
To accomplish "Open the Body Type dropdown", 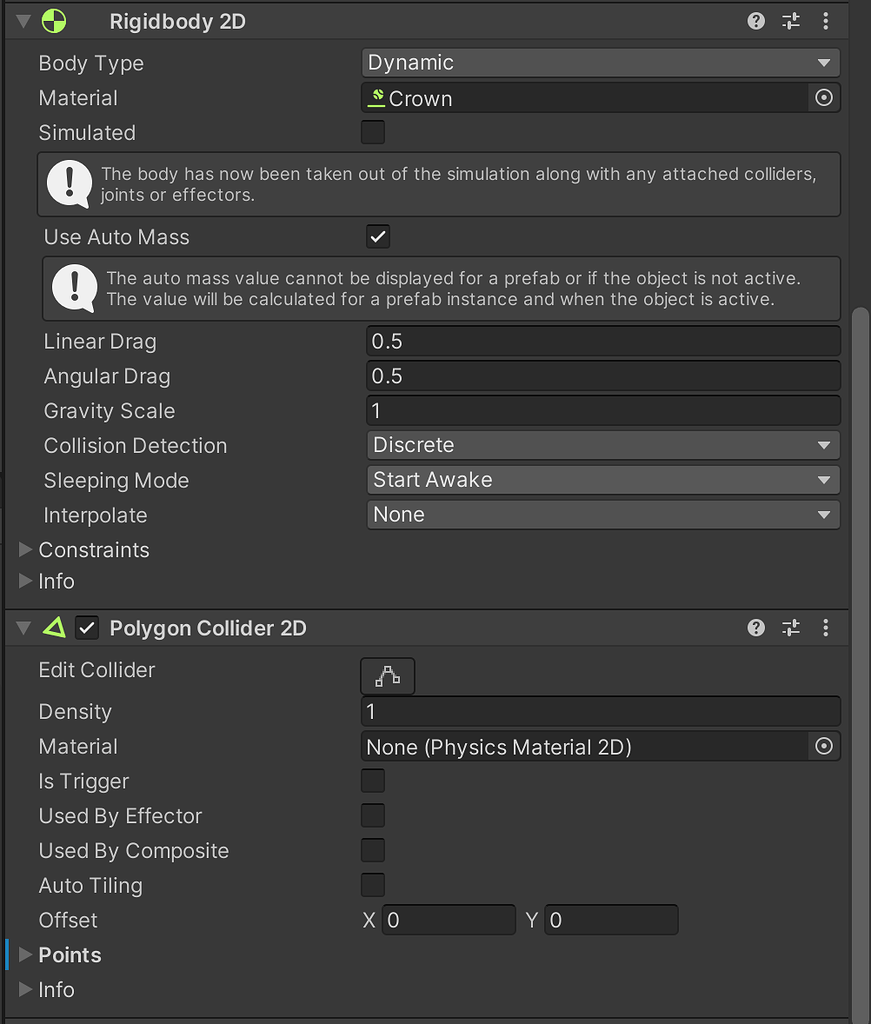I will [600, 63].
